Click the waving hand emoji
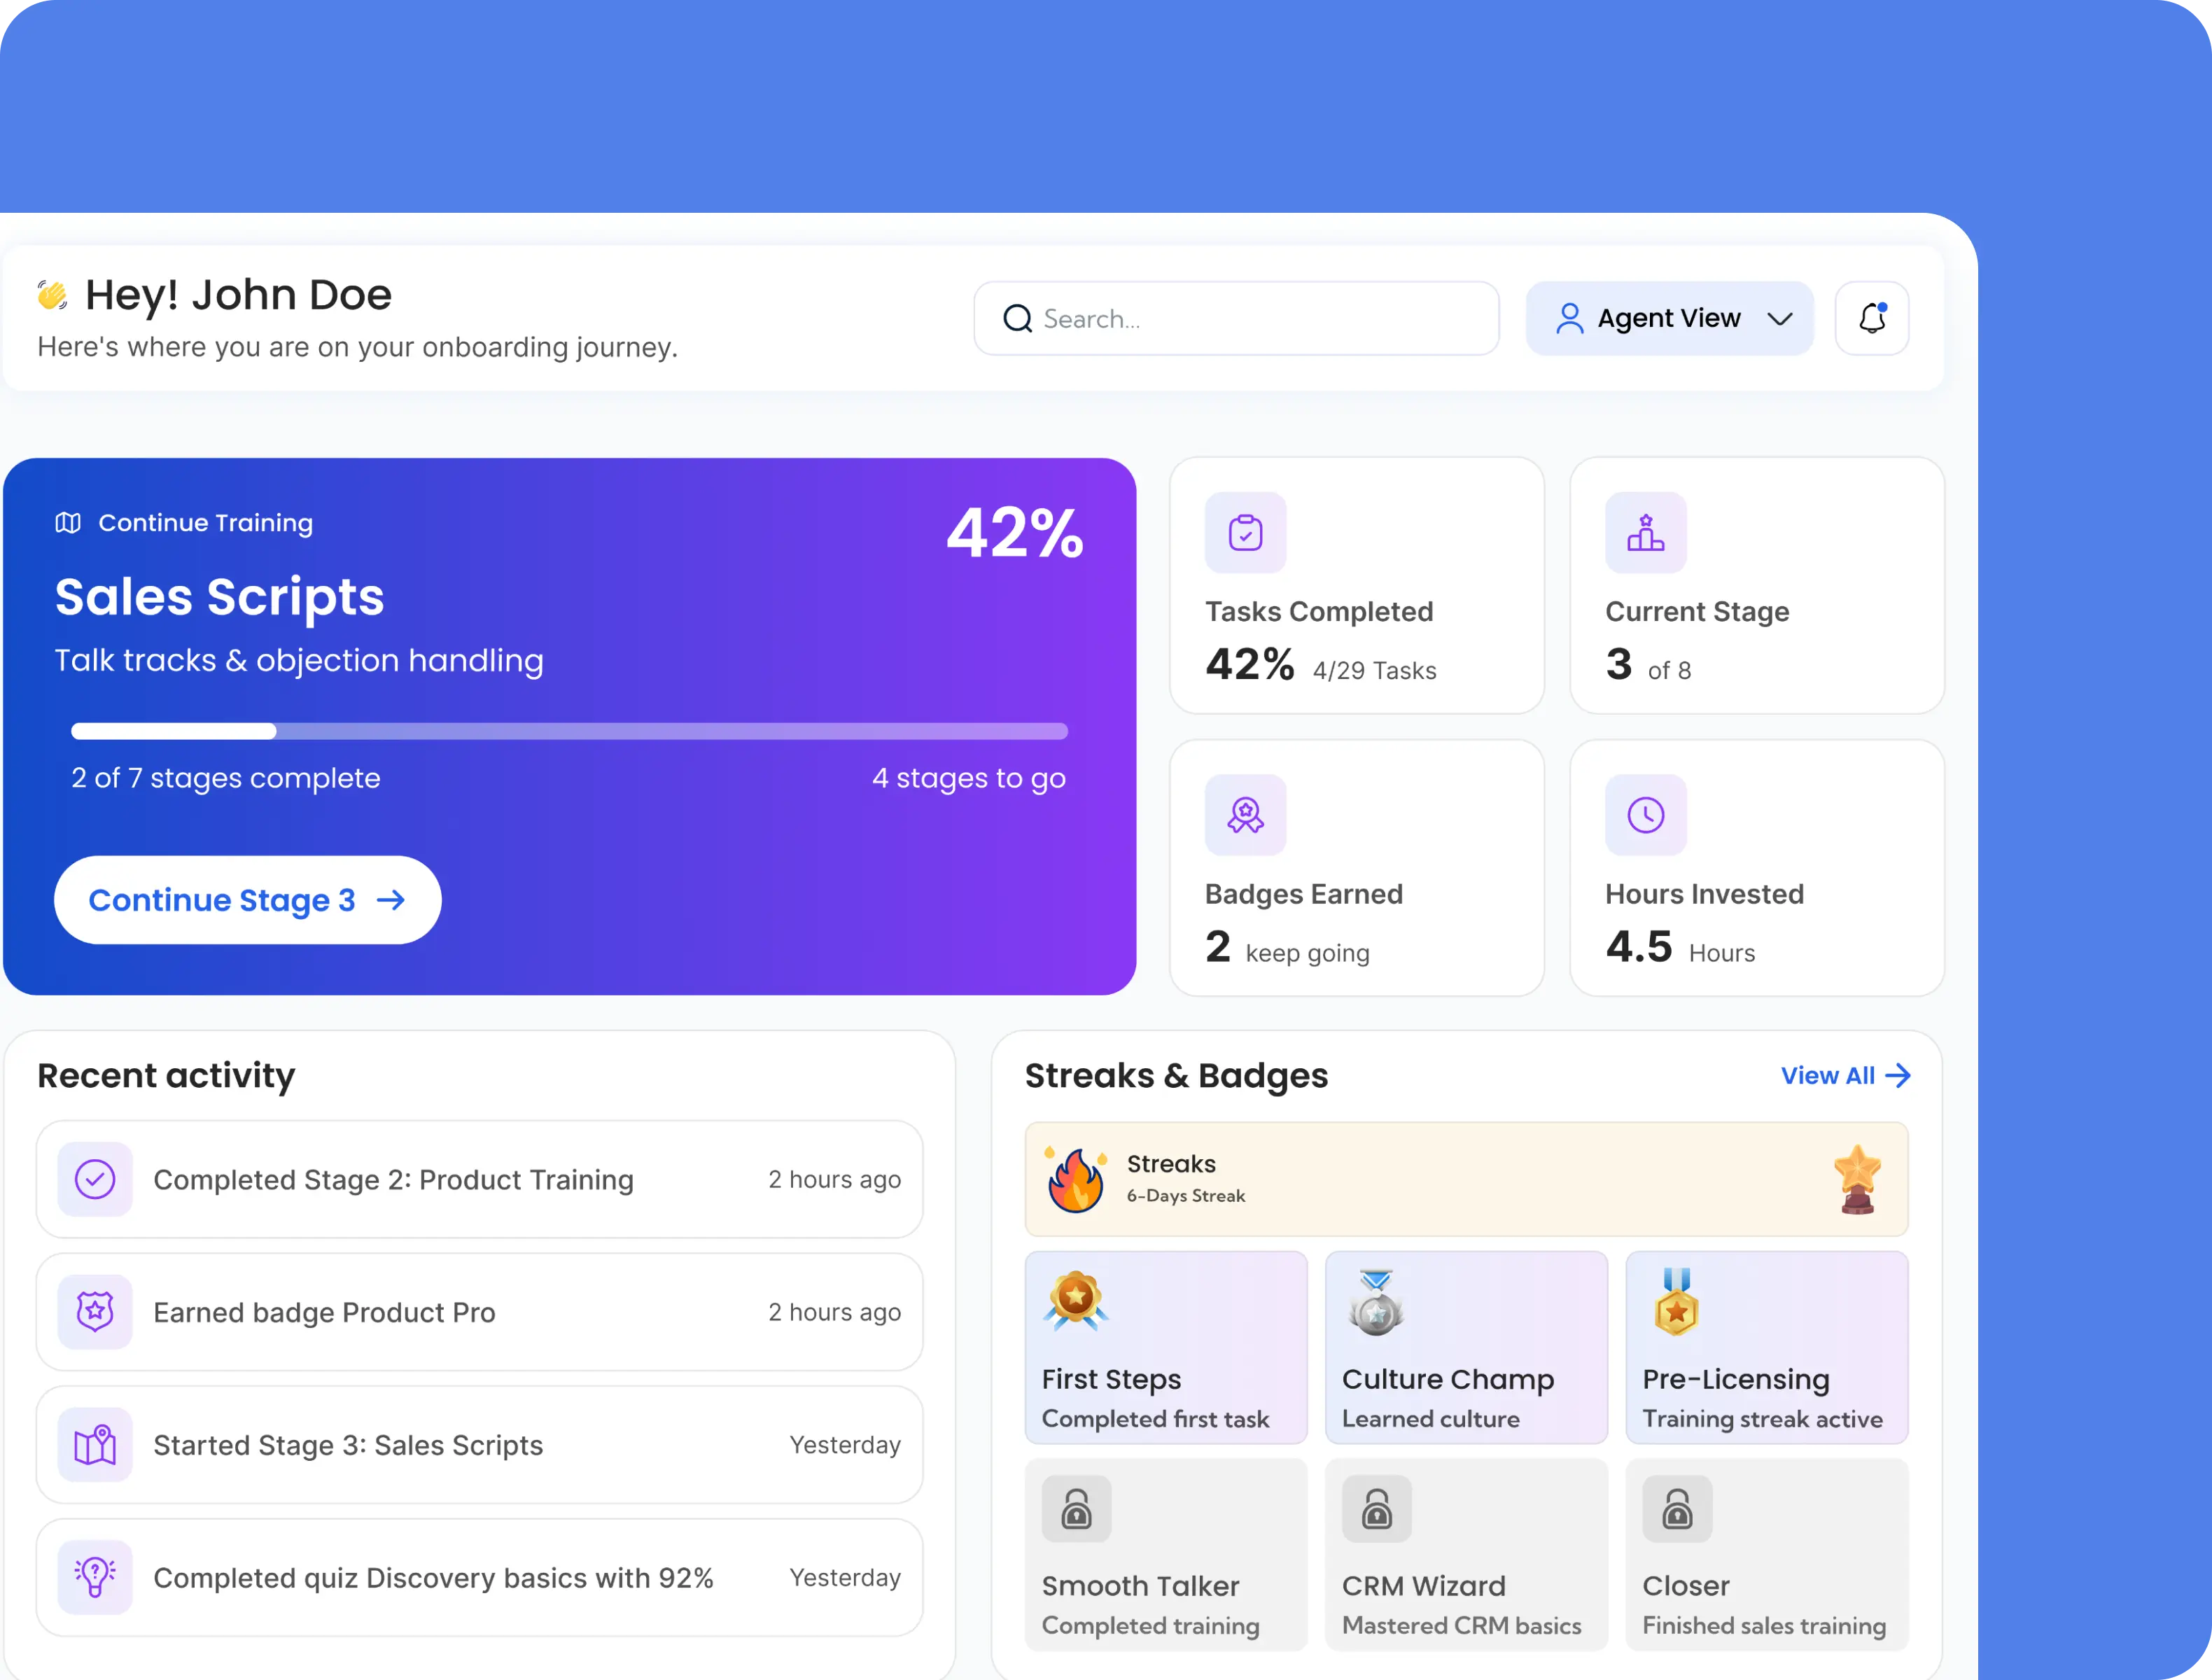Screen dimensions: 2212x1680 point(52,294)
